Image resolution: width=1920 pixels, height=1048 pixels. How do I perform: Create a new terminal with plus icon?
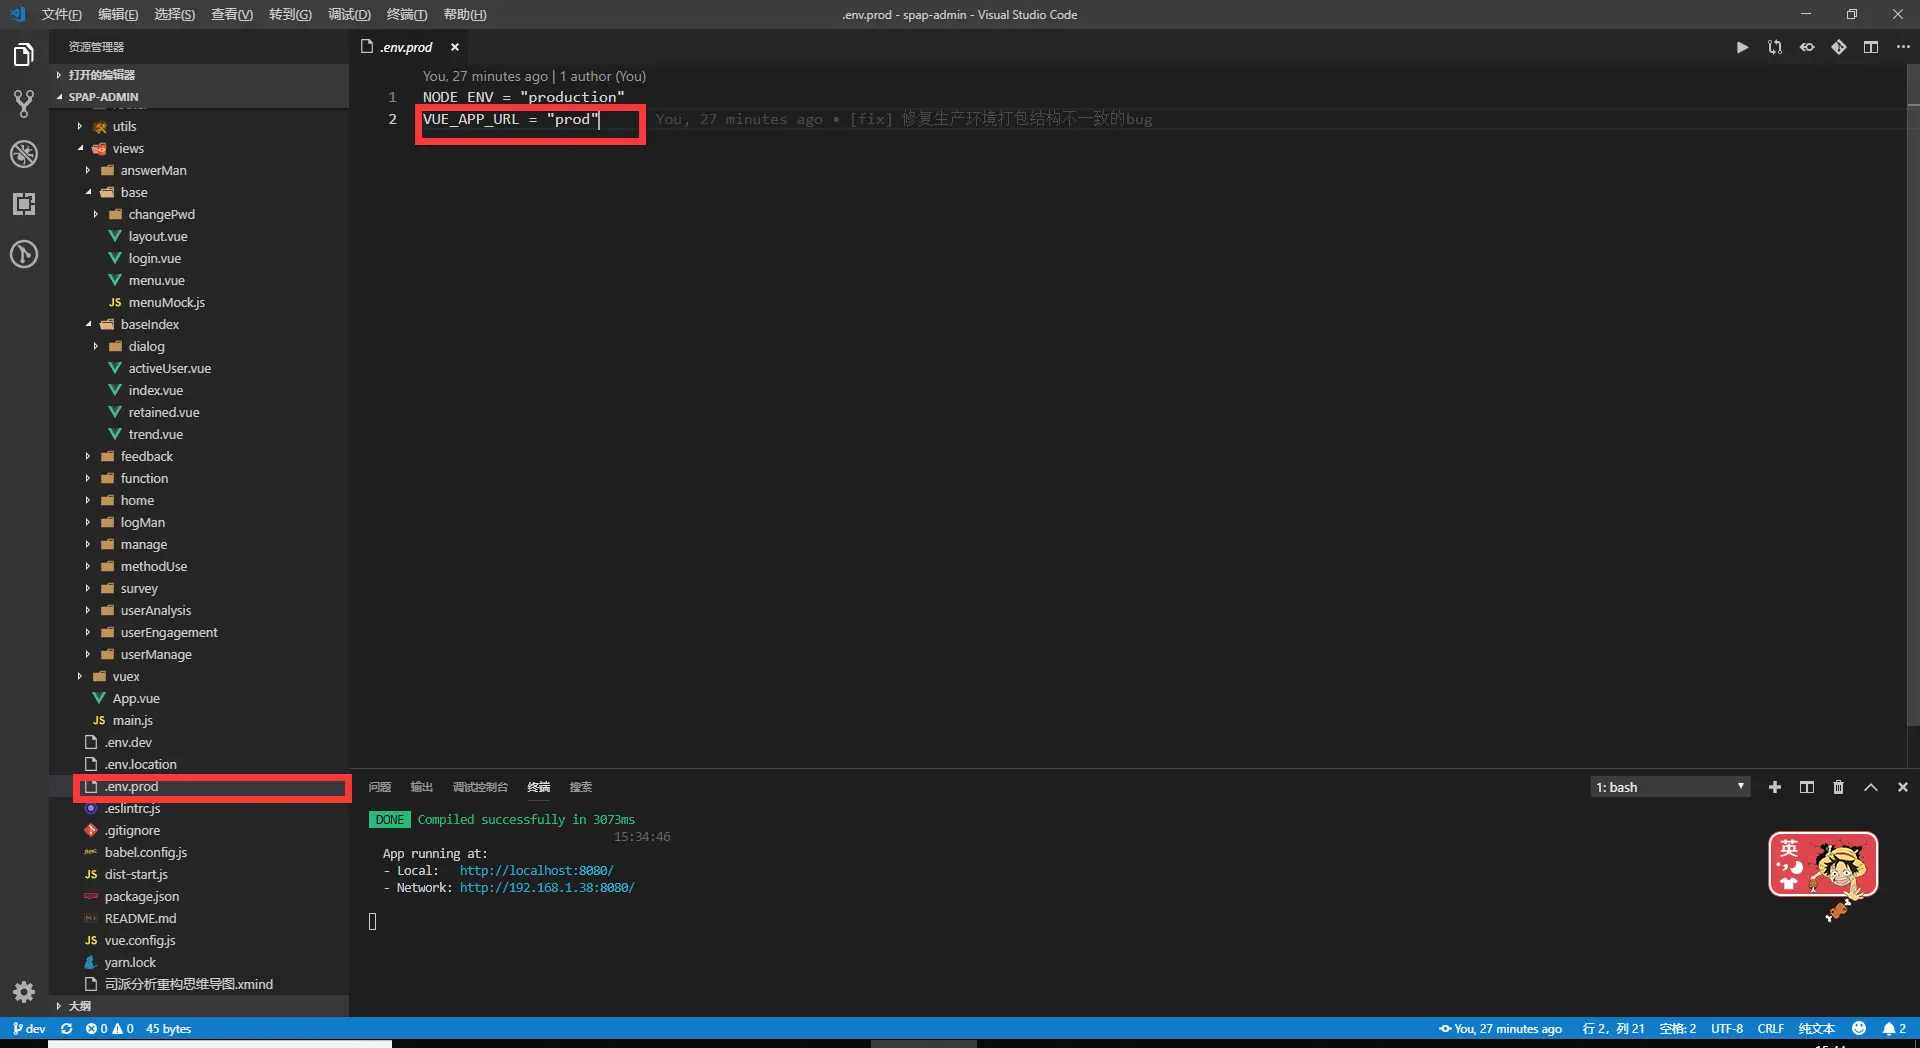click(1775, 787)
